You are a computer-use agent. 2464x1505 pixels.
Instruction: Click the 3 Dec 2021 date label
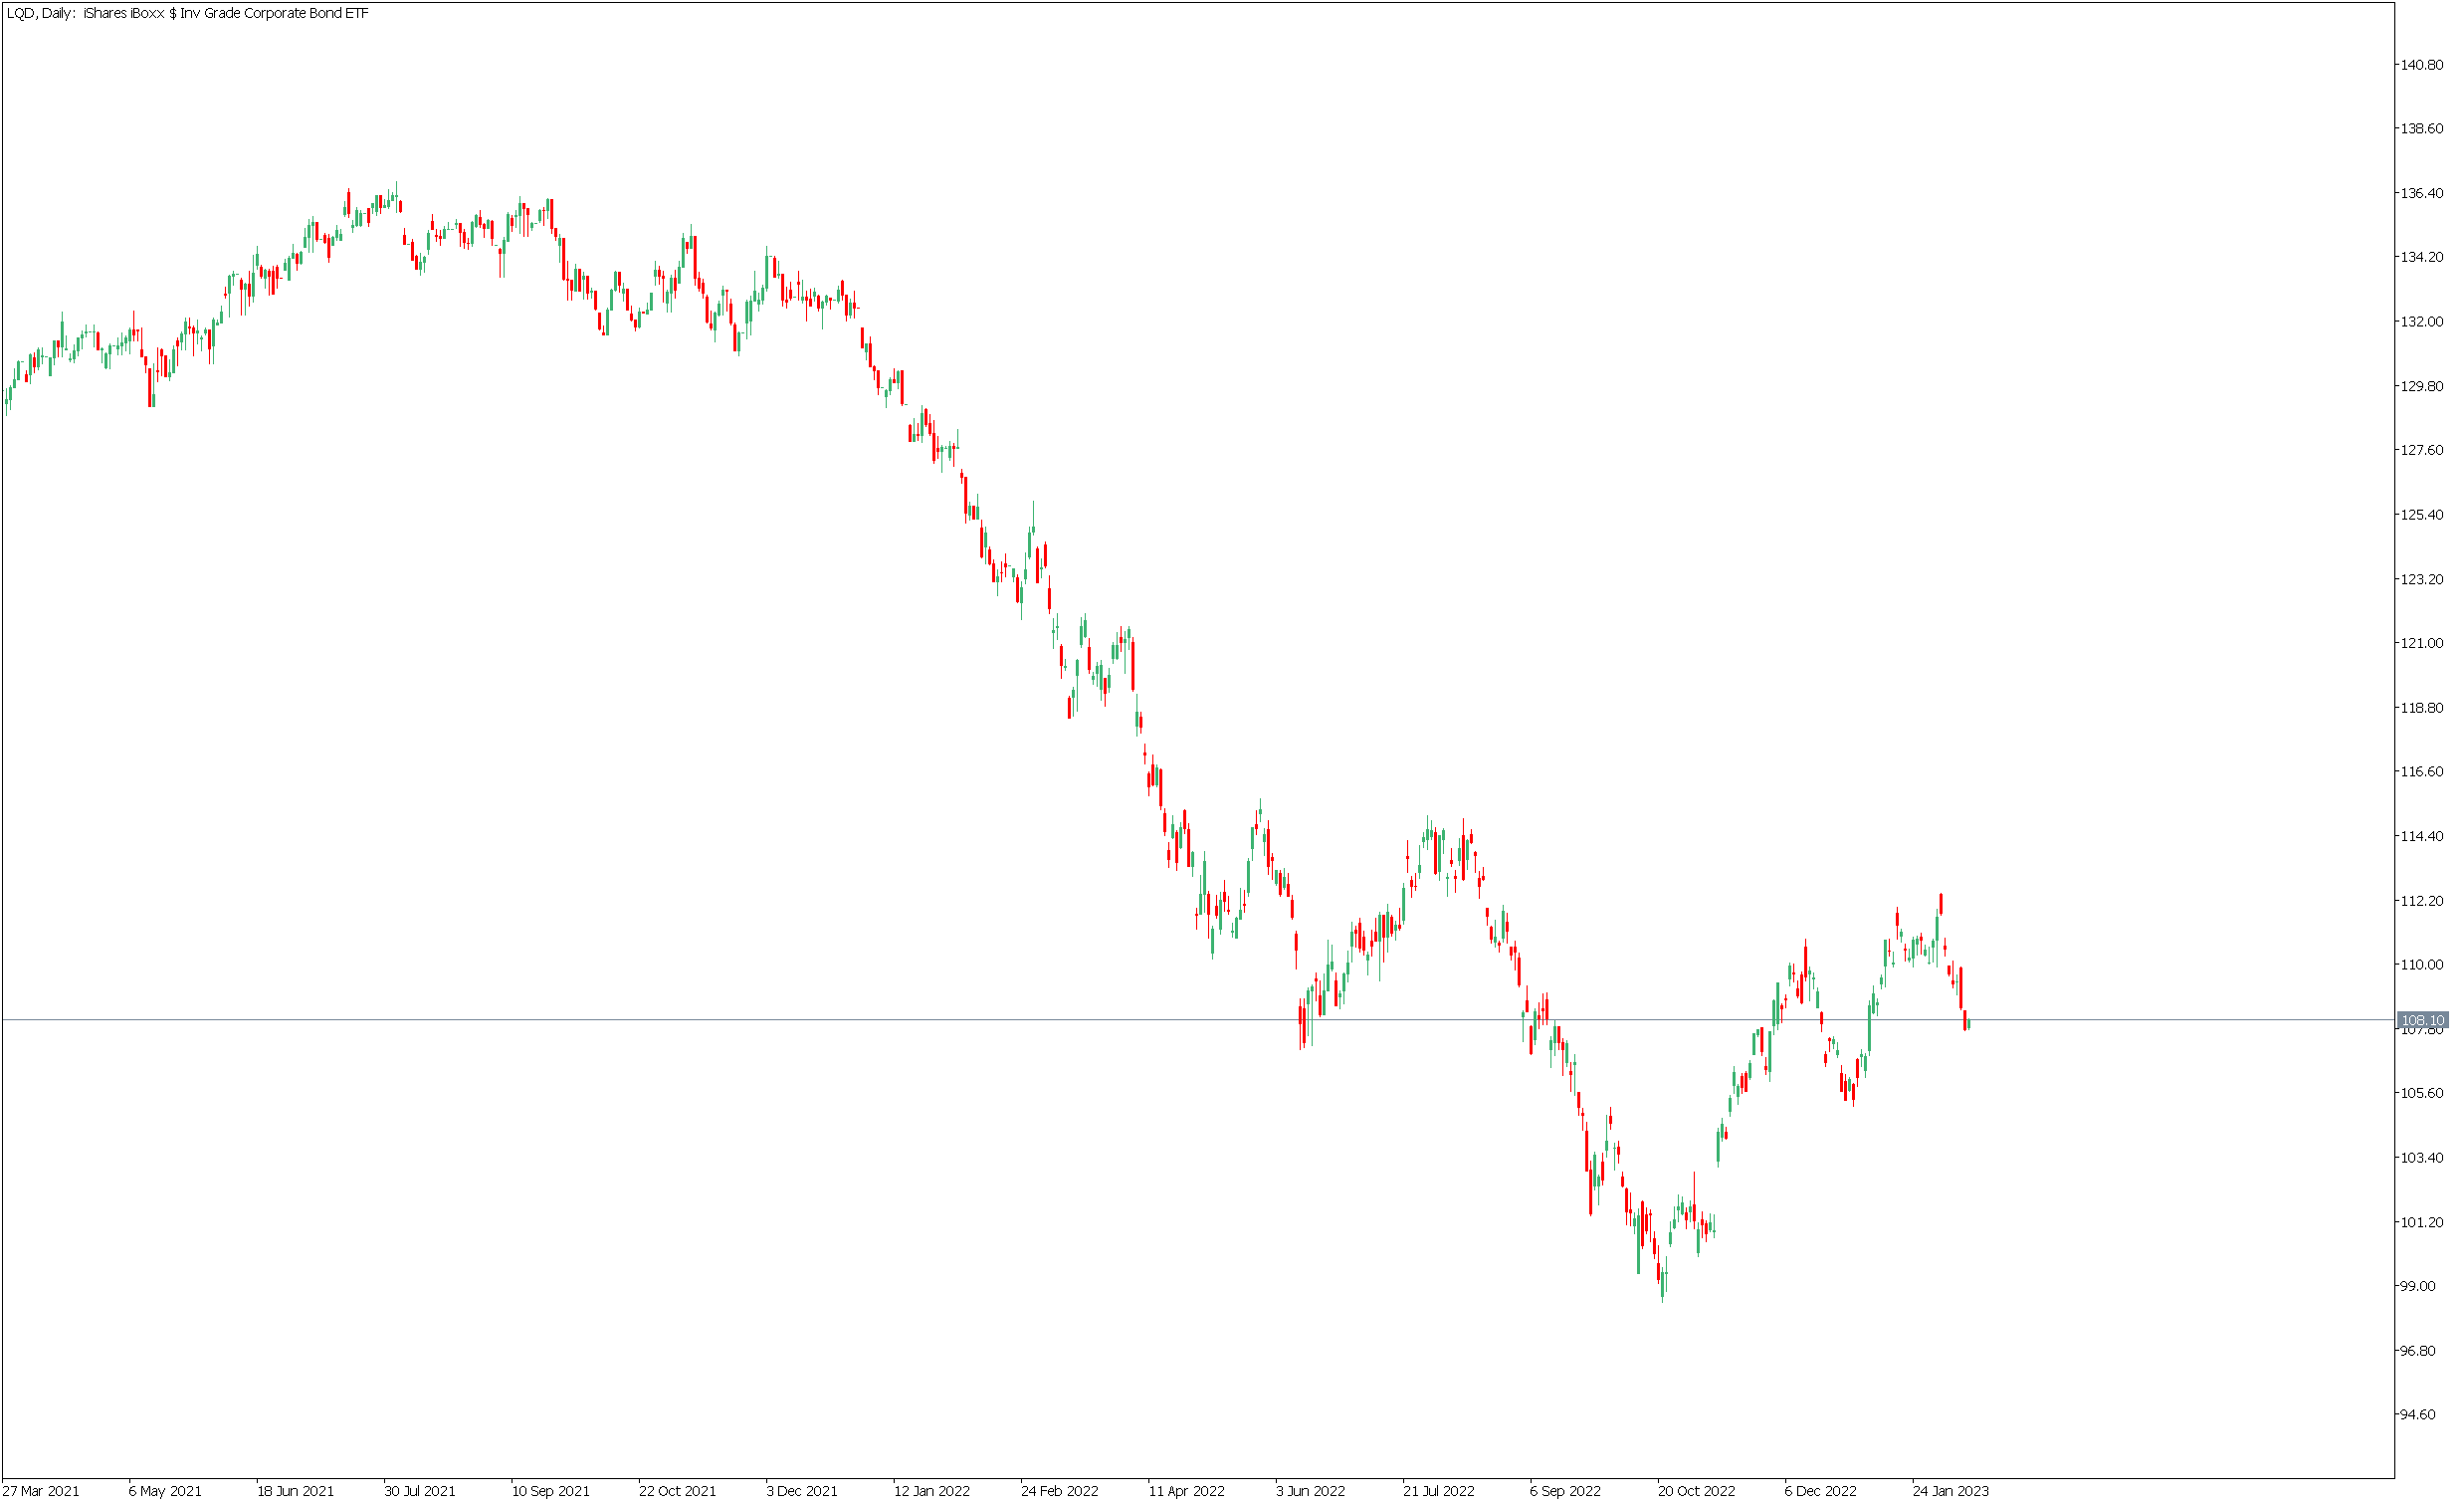tap(802, 1491)
